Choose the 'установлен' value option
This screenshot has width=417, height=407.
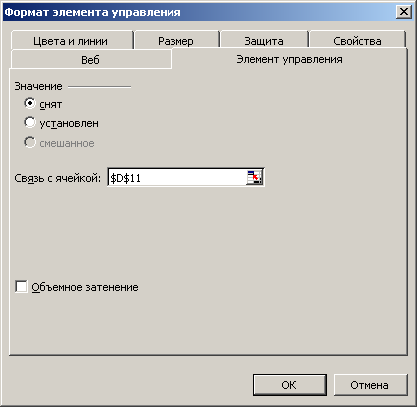click(30, 122)
